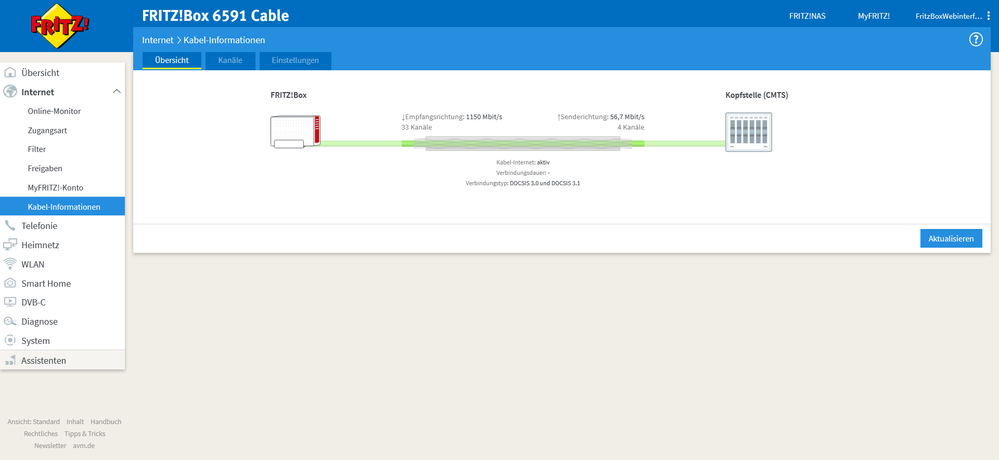
Task: Click the Assistenten wizard icon
Action: click(x=10, y=361)
